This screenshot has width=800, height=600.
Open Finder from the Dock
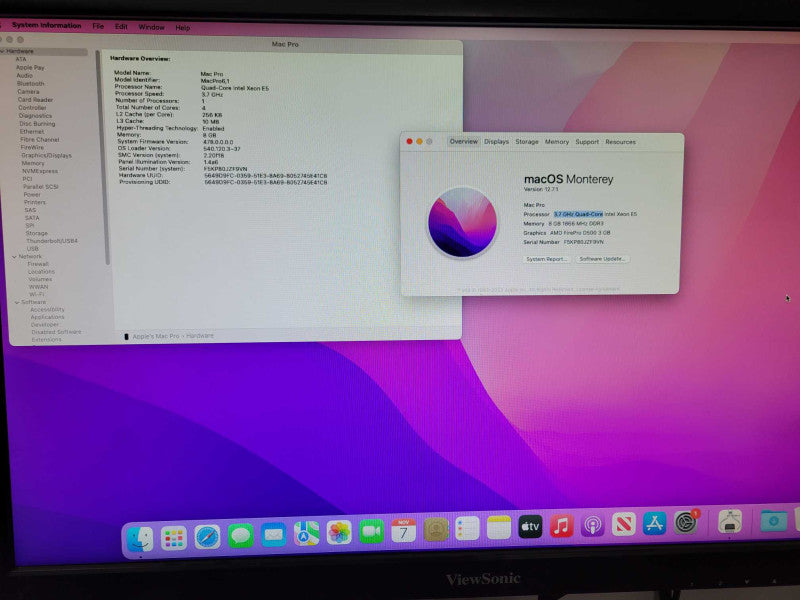pyautogui.click(x=139, y=539)
